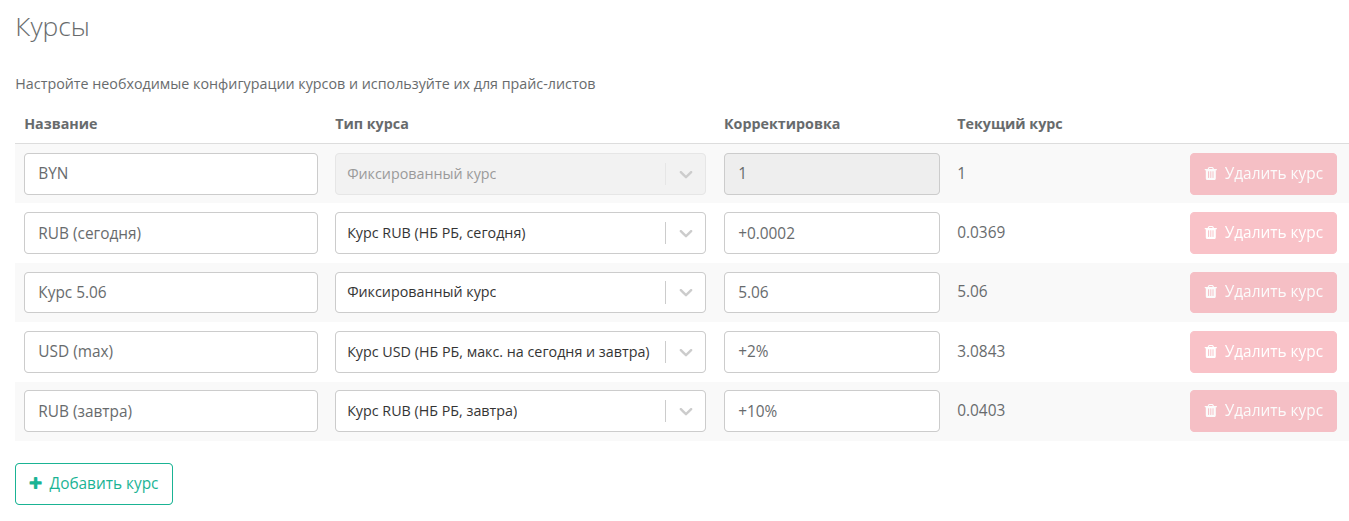The width and height of the screenshot is (1349, 521).
Task: Focus the RUB (сегодня) name field
Action: pos(171,233)
